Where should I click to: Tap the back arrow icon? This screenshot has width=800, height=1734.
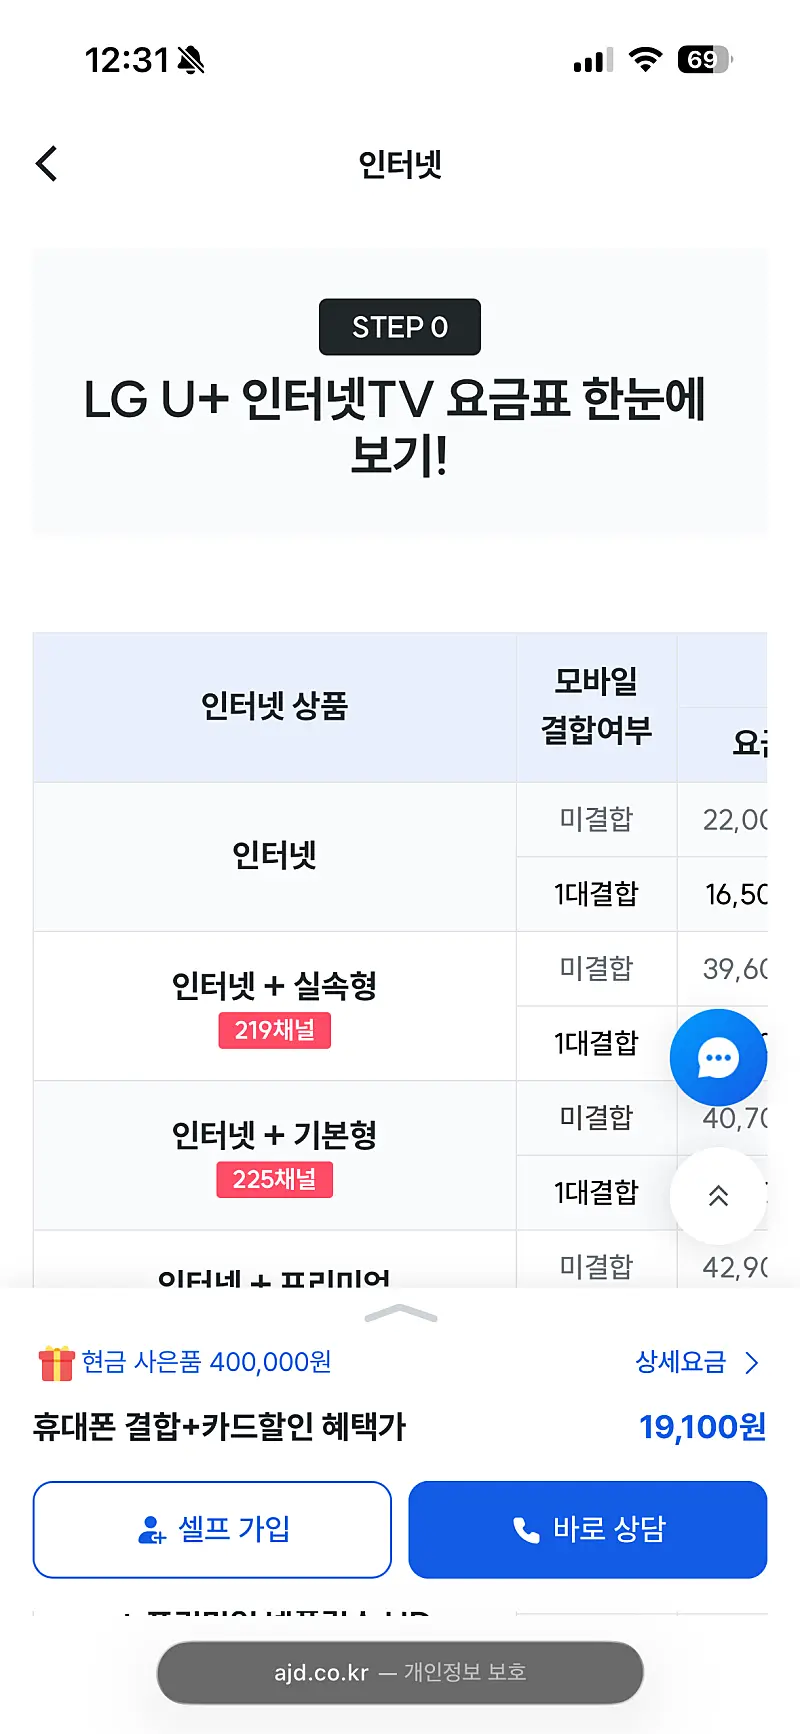pyautogui.click(x=47, y=164)
